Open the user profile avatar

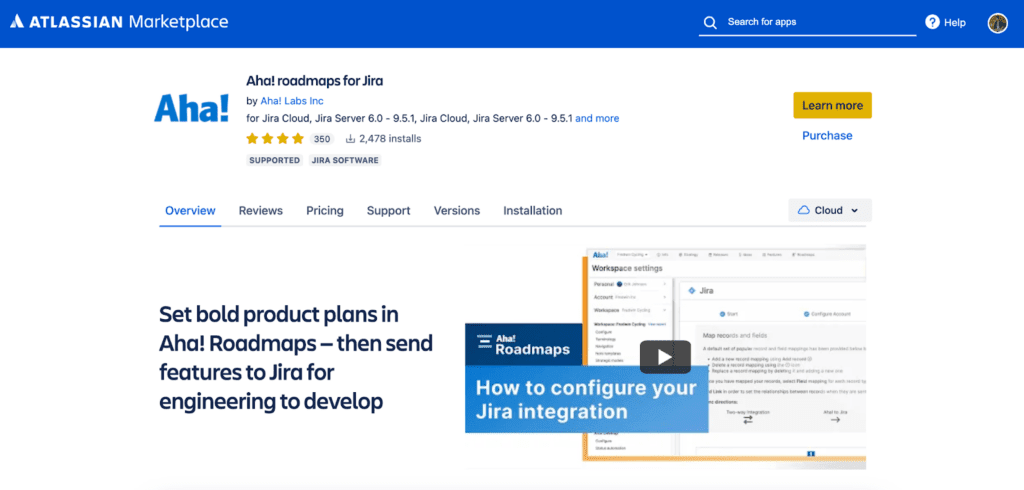(x=997, y=23)
